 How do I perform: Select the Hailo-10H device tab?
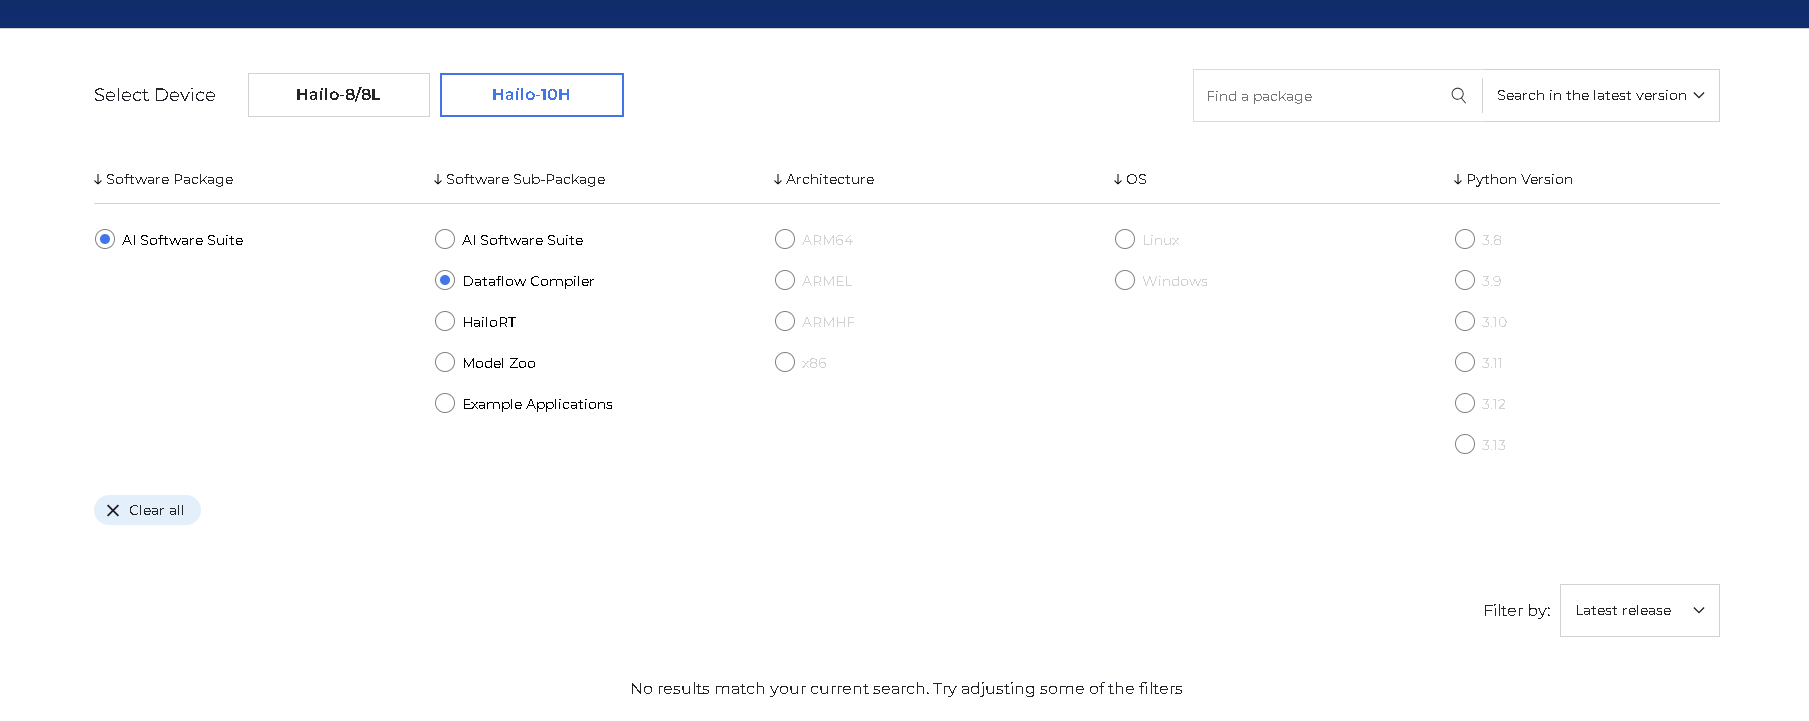point(531,95)
